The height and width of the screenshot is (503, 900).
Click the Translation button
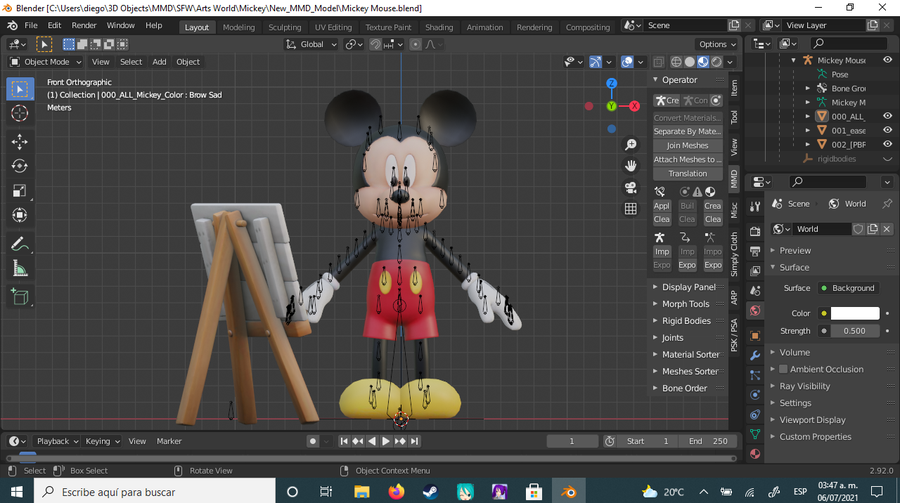(688, 173)
